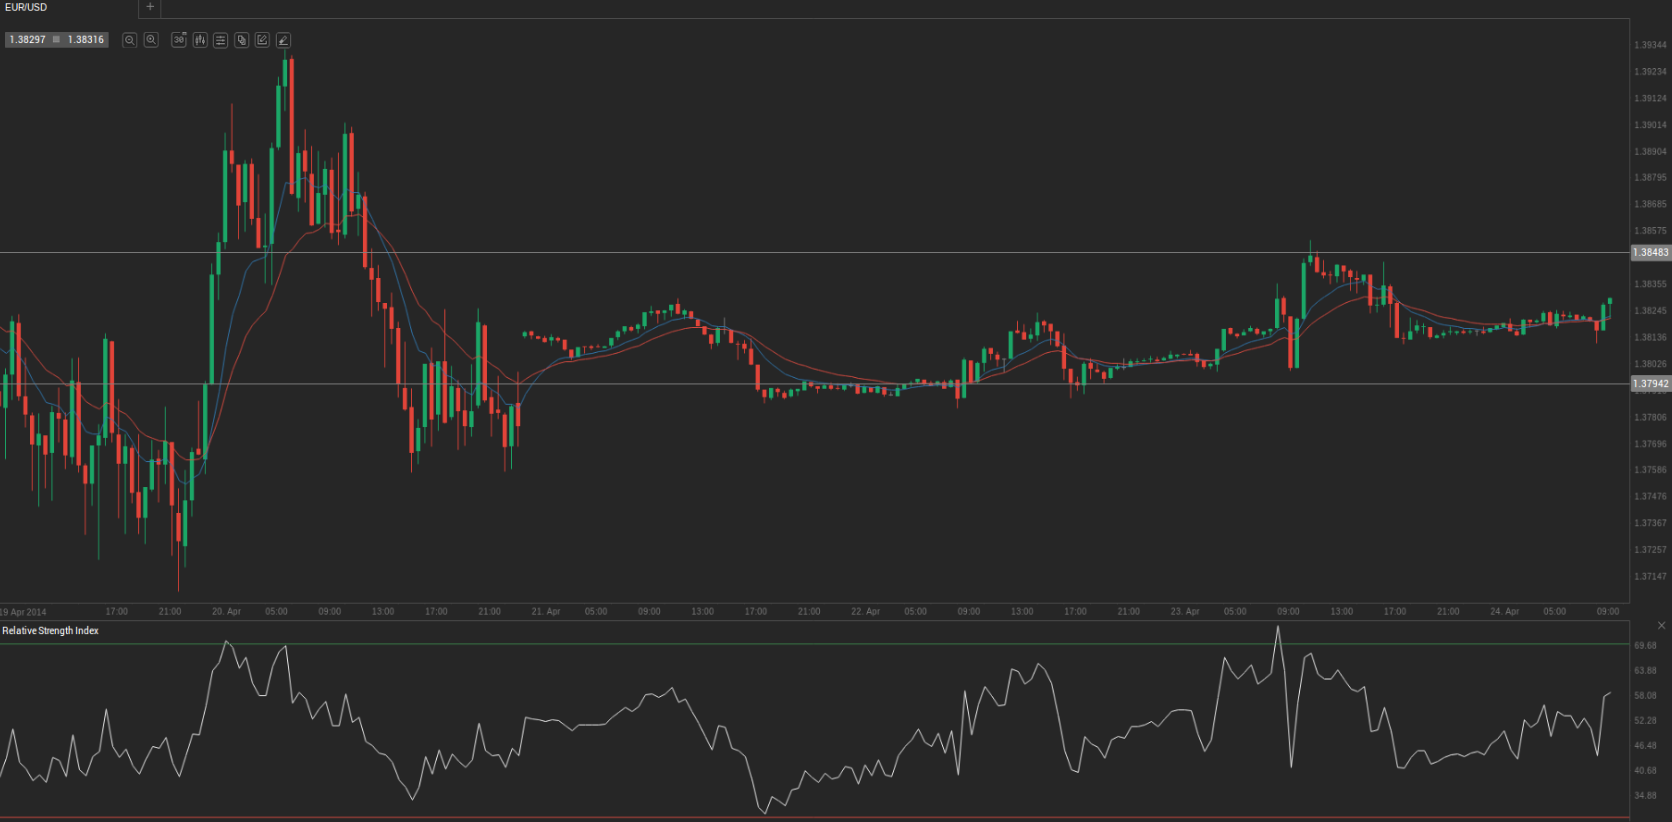Click the 46.48 RSI axis value
Image resolution: width=1672 pixels, height=822 pixels.
[x=1645, y=746]
